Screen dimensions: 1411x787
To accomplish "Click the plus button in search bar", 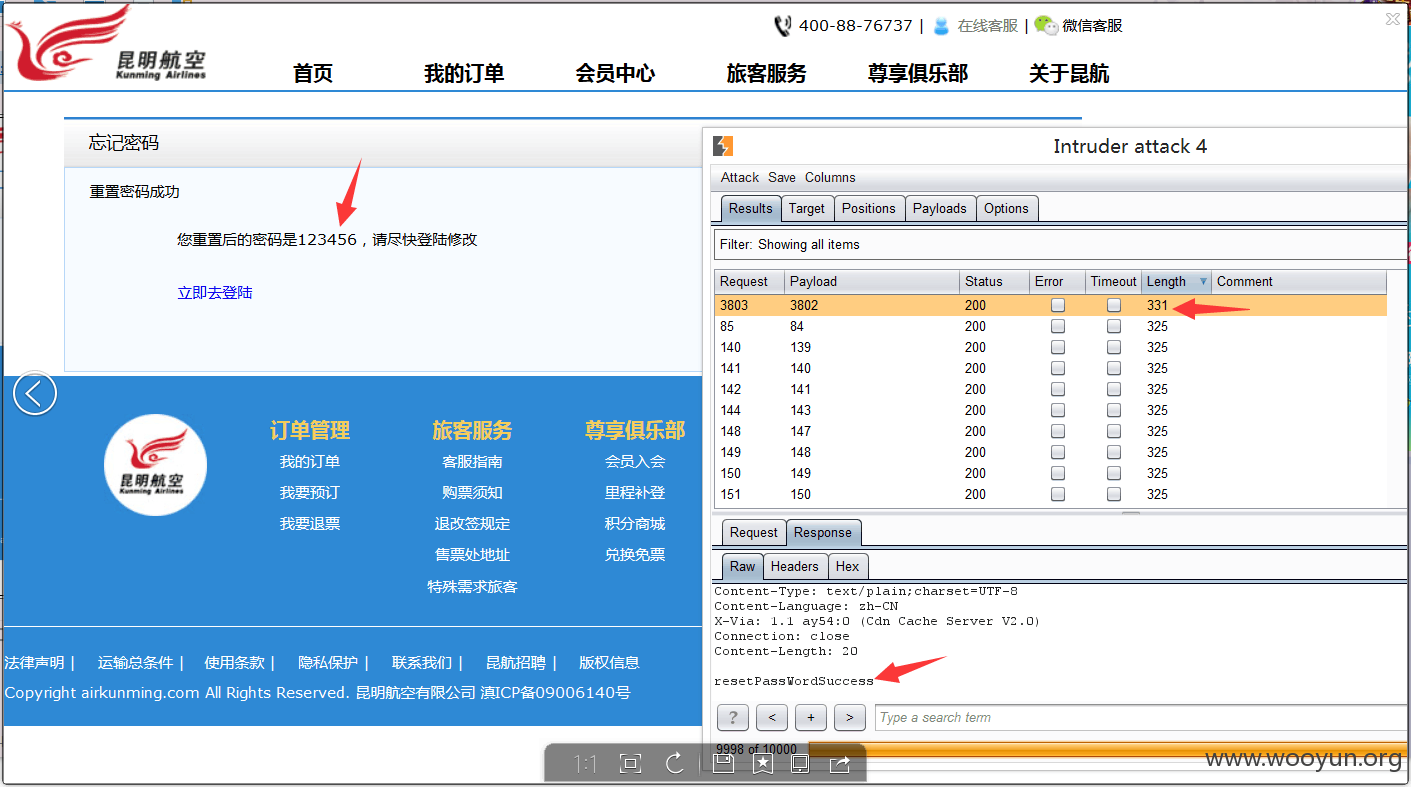I will coord(810,717).
